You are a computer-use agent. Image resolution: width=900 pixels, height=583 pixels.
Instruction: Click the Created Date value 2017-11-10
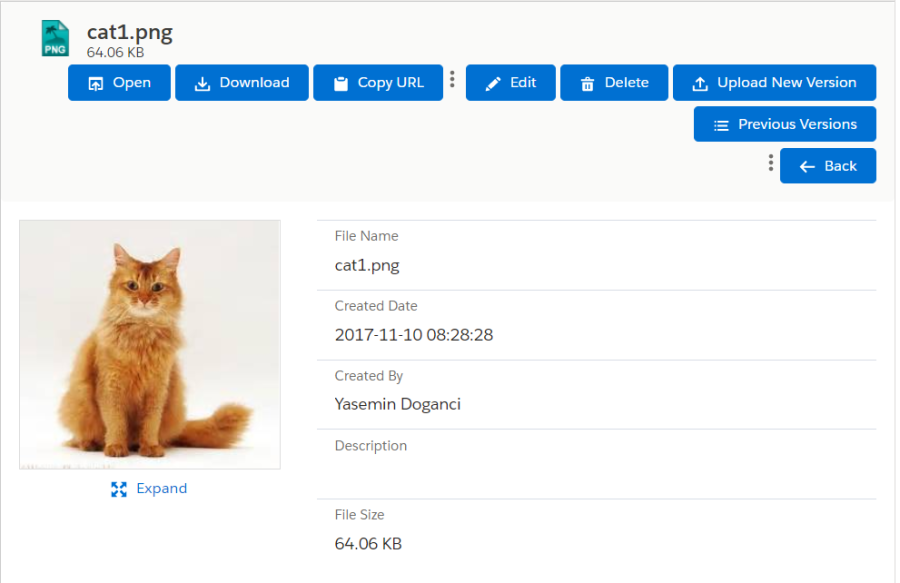pos(413,335)
